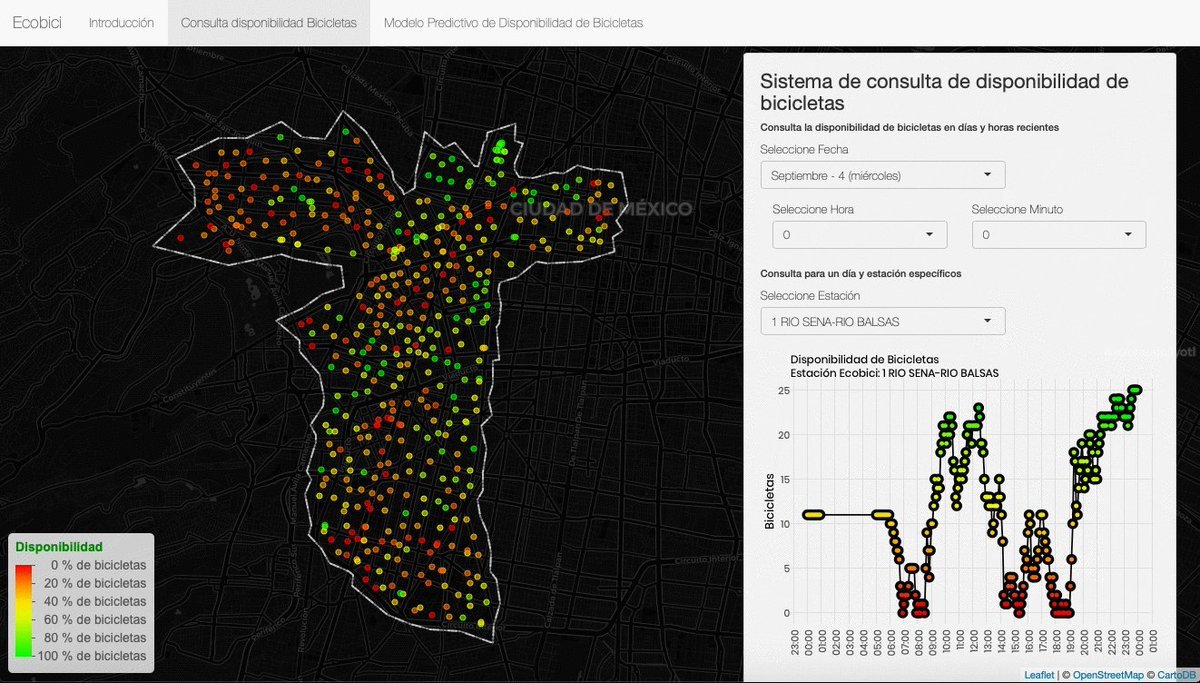Click the Ecobici brand name in navbar

tap(37, 22)
